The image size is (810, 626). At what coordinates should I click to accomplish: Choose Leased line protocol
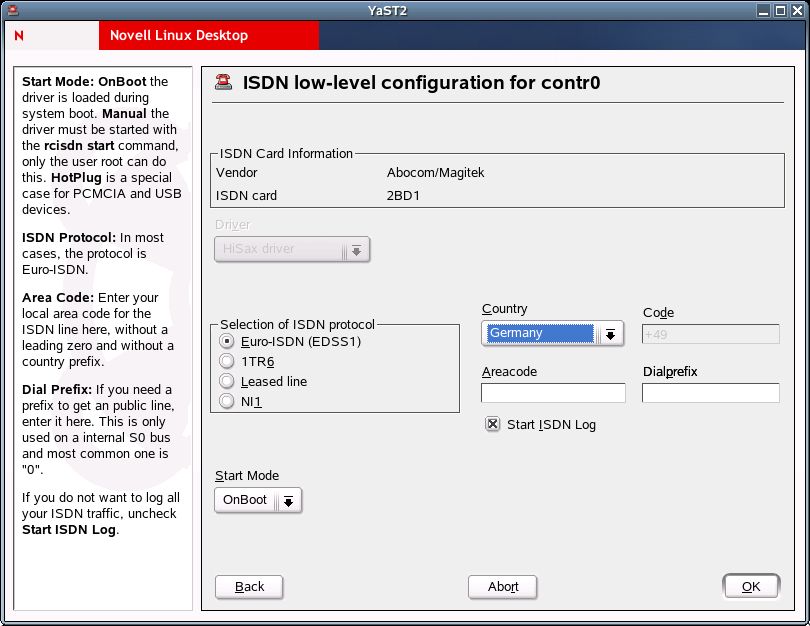point(226,381)
